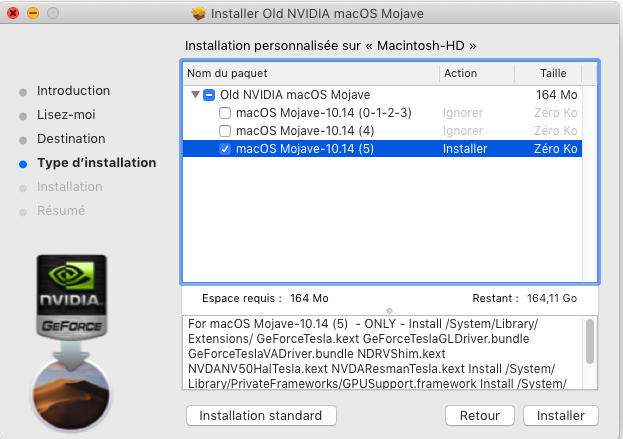Click the package icon in the title bar
The height and width of the screenshot is (439, 623).
pyautogui.click(x=198, y=14)
